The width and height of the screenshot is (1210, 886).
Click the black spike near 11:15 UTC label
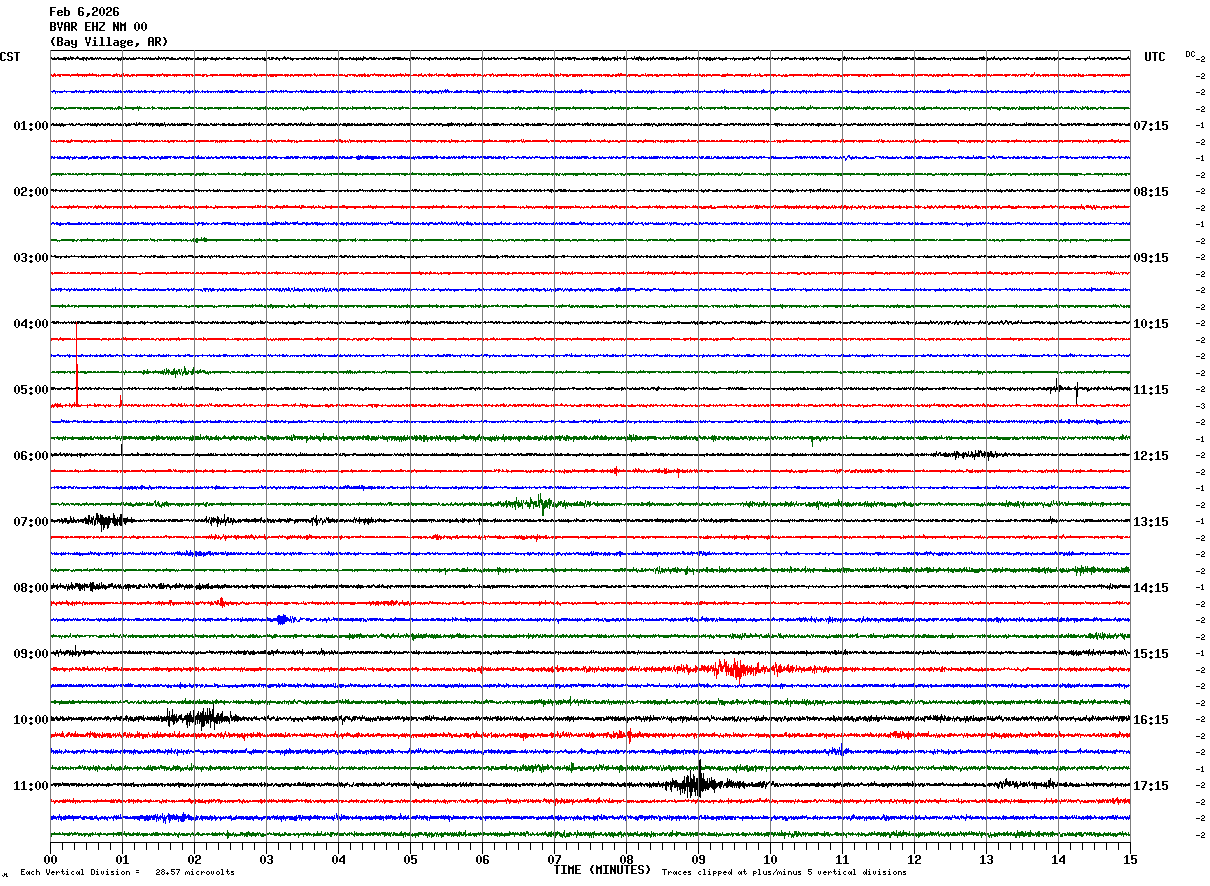(x=1076, y=393)
